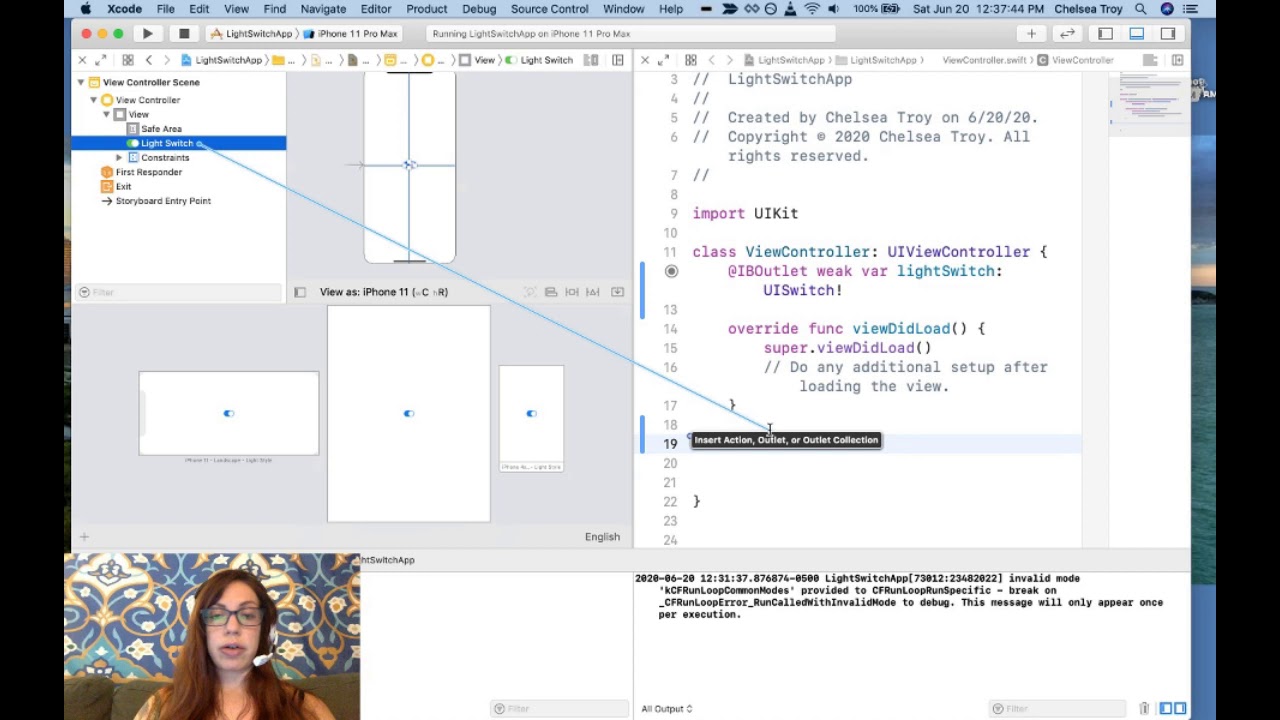The image size is (1280, 720).
Task: Expand the left editor pane to full size
Action: click(100, 60)
